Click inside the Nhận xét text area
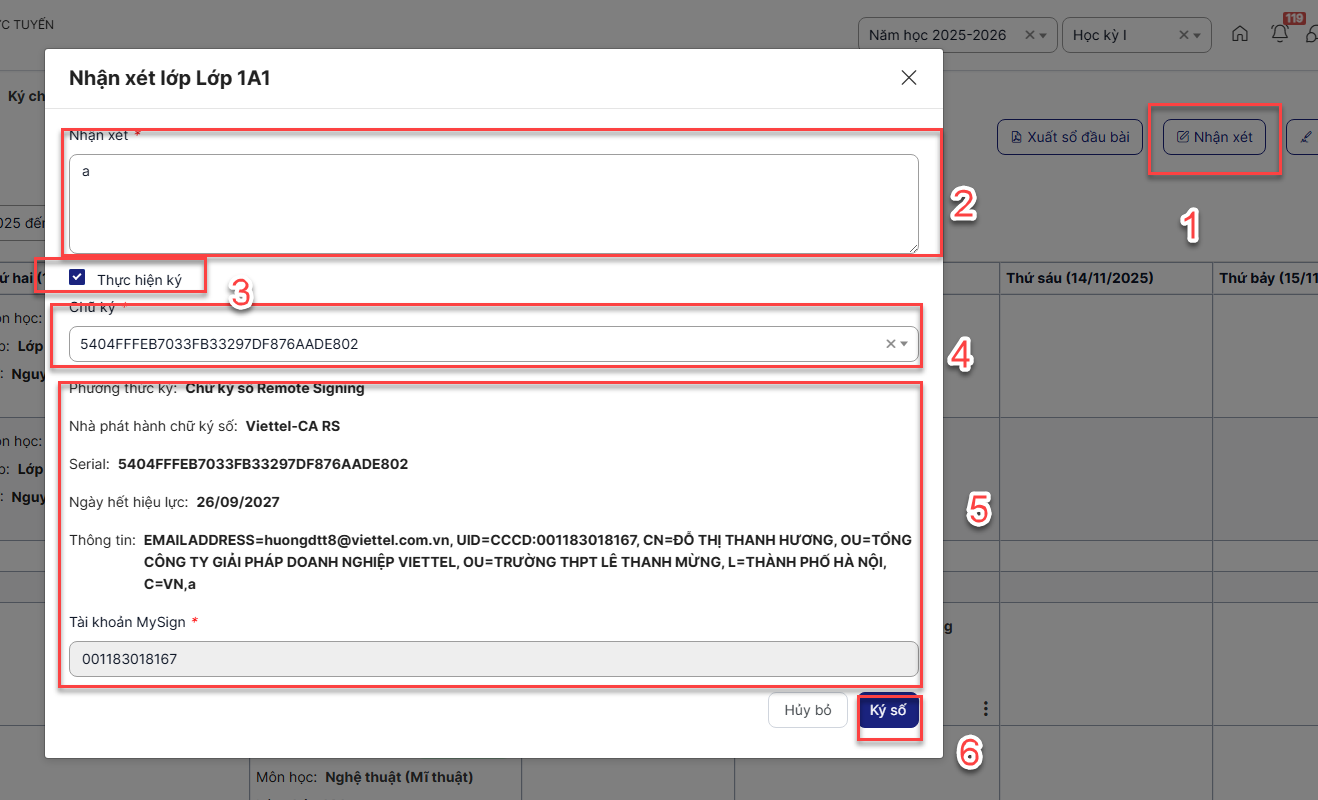The height and width of the screenshot is (800, 1318). click(x=493, y=203)
